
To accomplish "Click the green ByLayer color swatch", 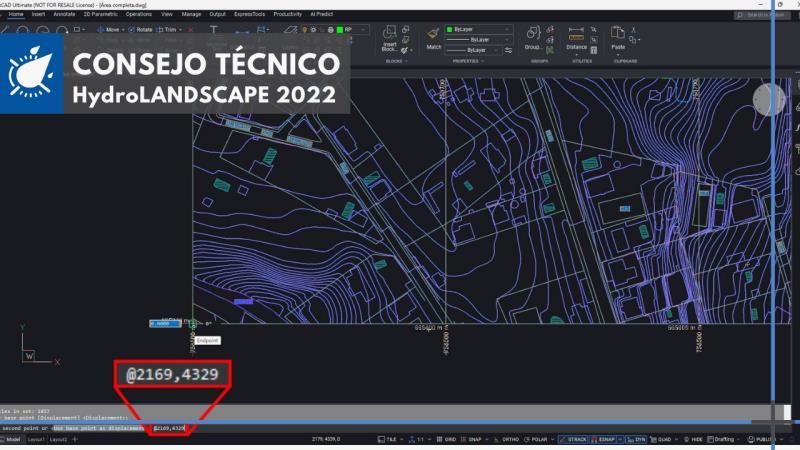I will [x=449, y=29].
